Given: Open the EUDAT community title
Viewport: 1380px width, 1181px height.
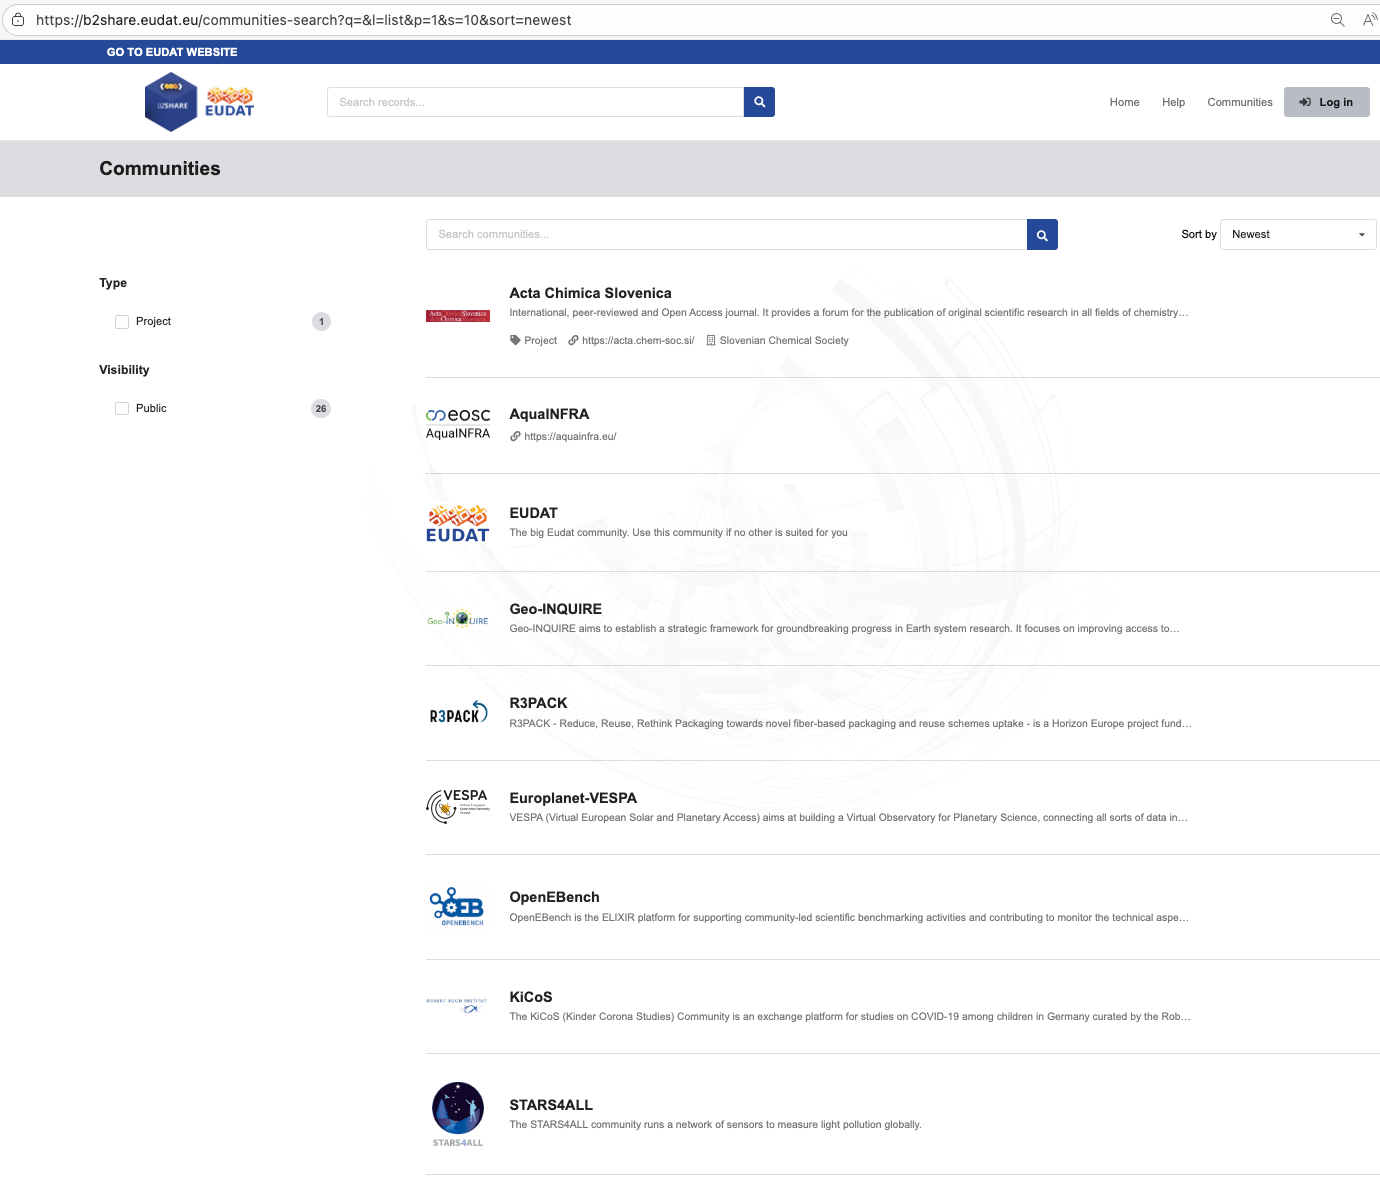Looking at the screenshot, I should [533, 513].
